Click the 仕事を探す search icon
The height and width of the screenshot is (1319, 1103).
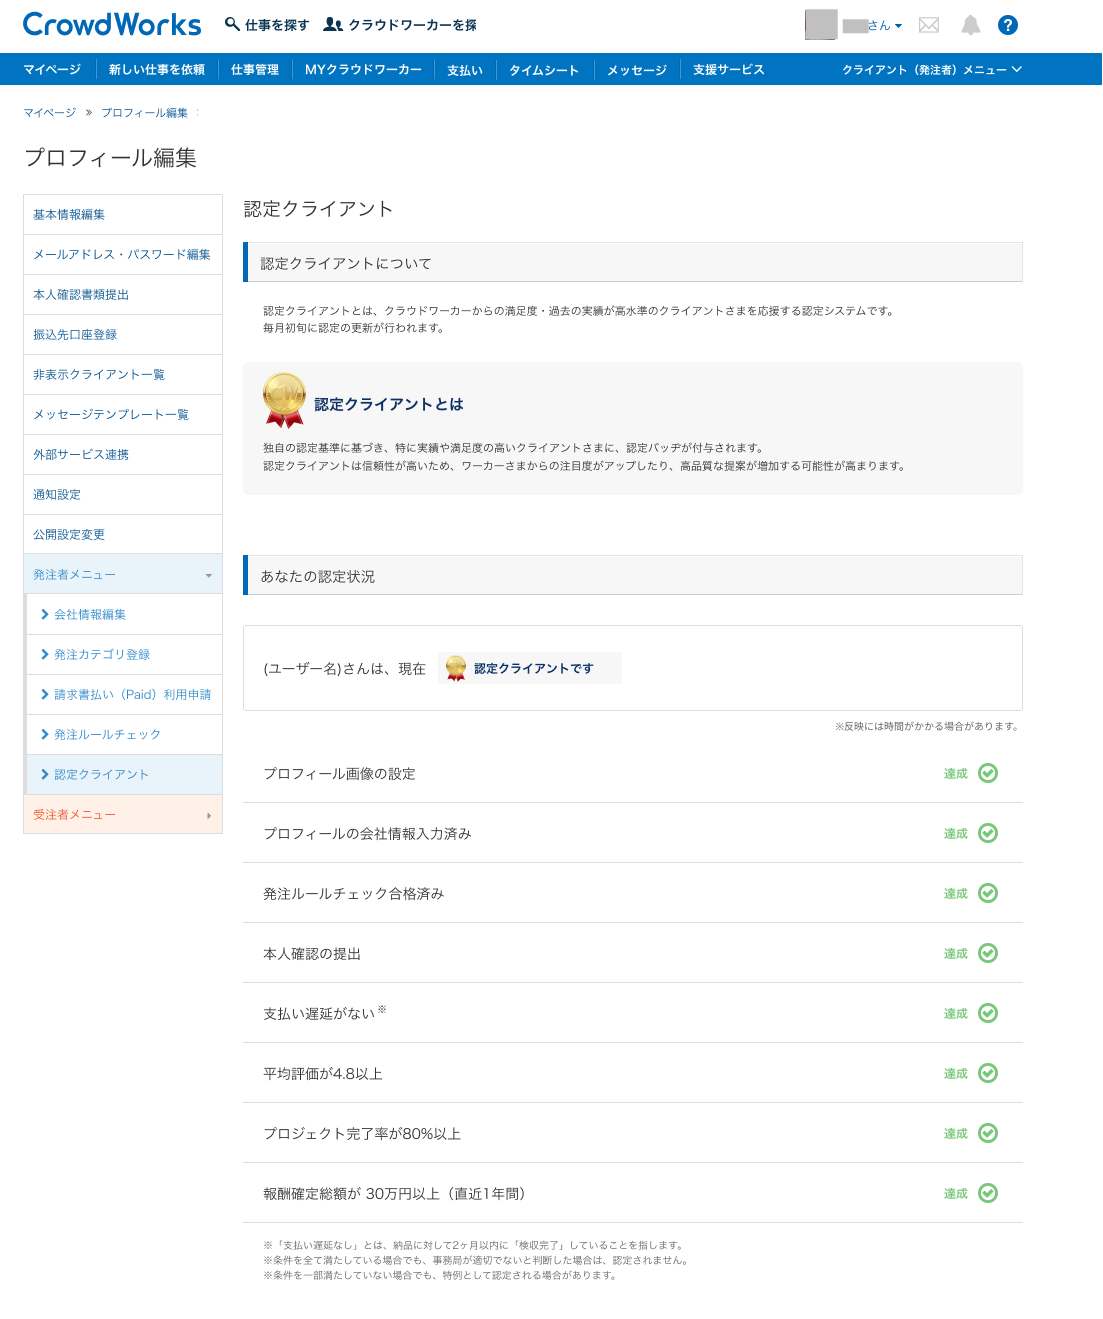pos(232,24)
